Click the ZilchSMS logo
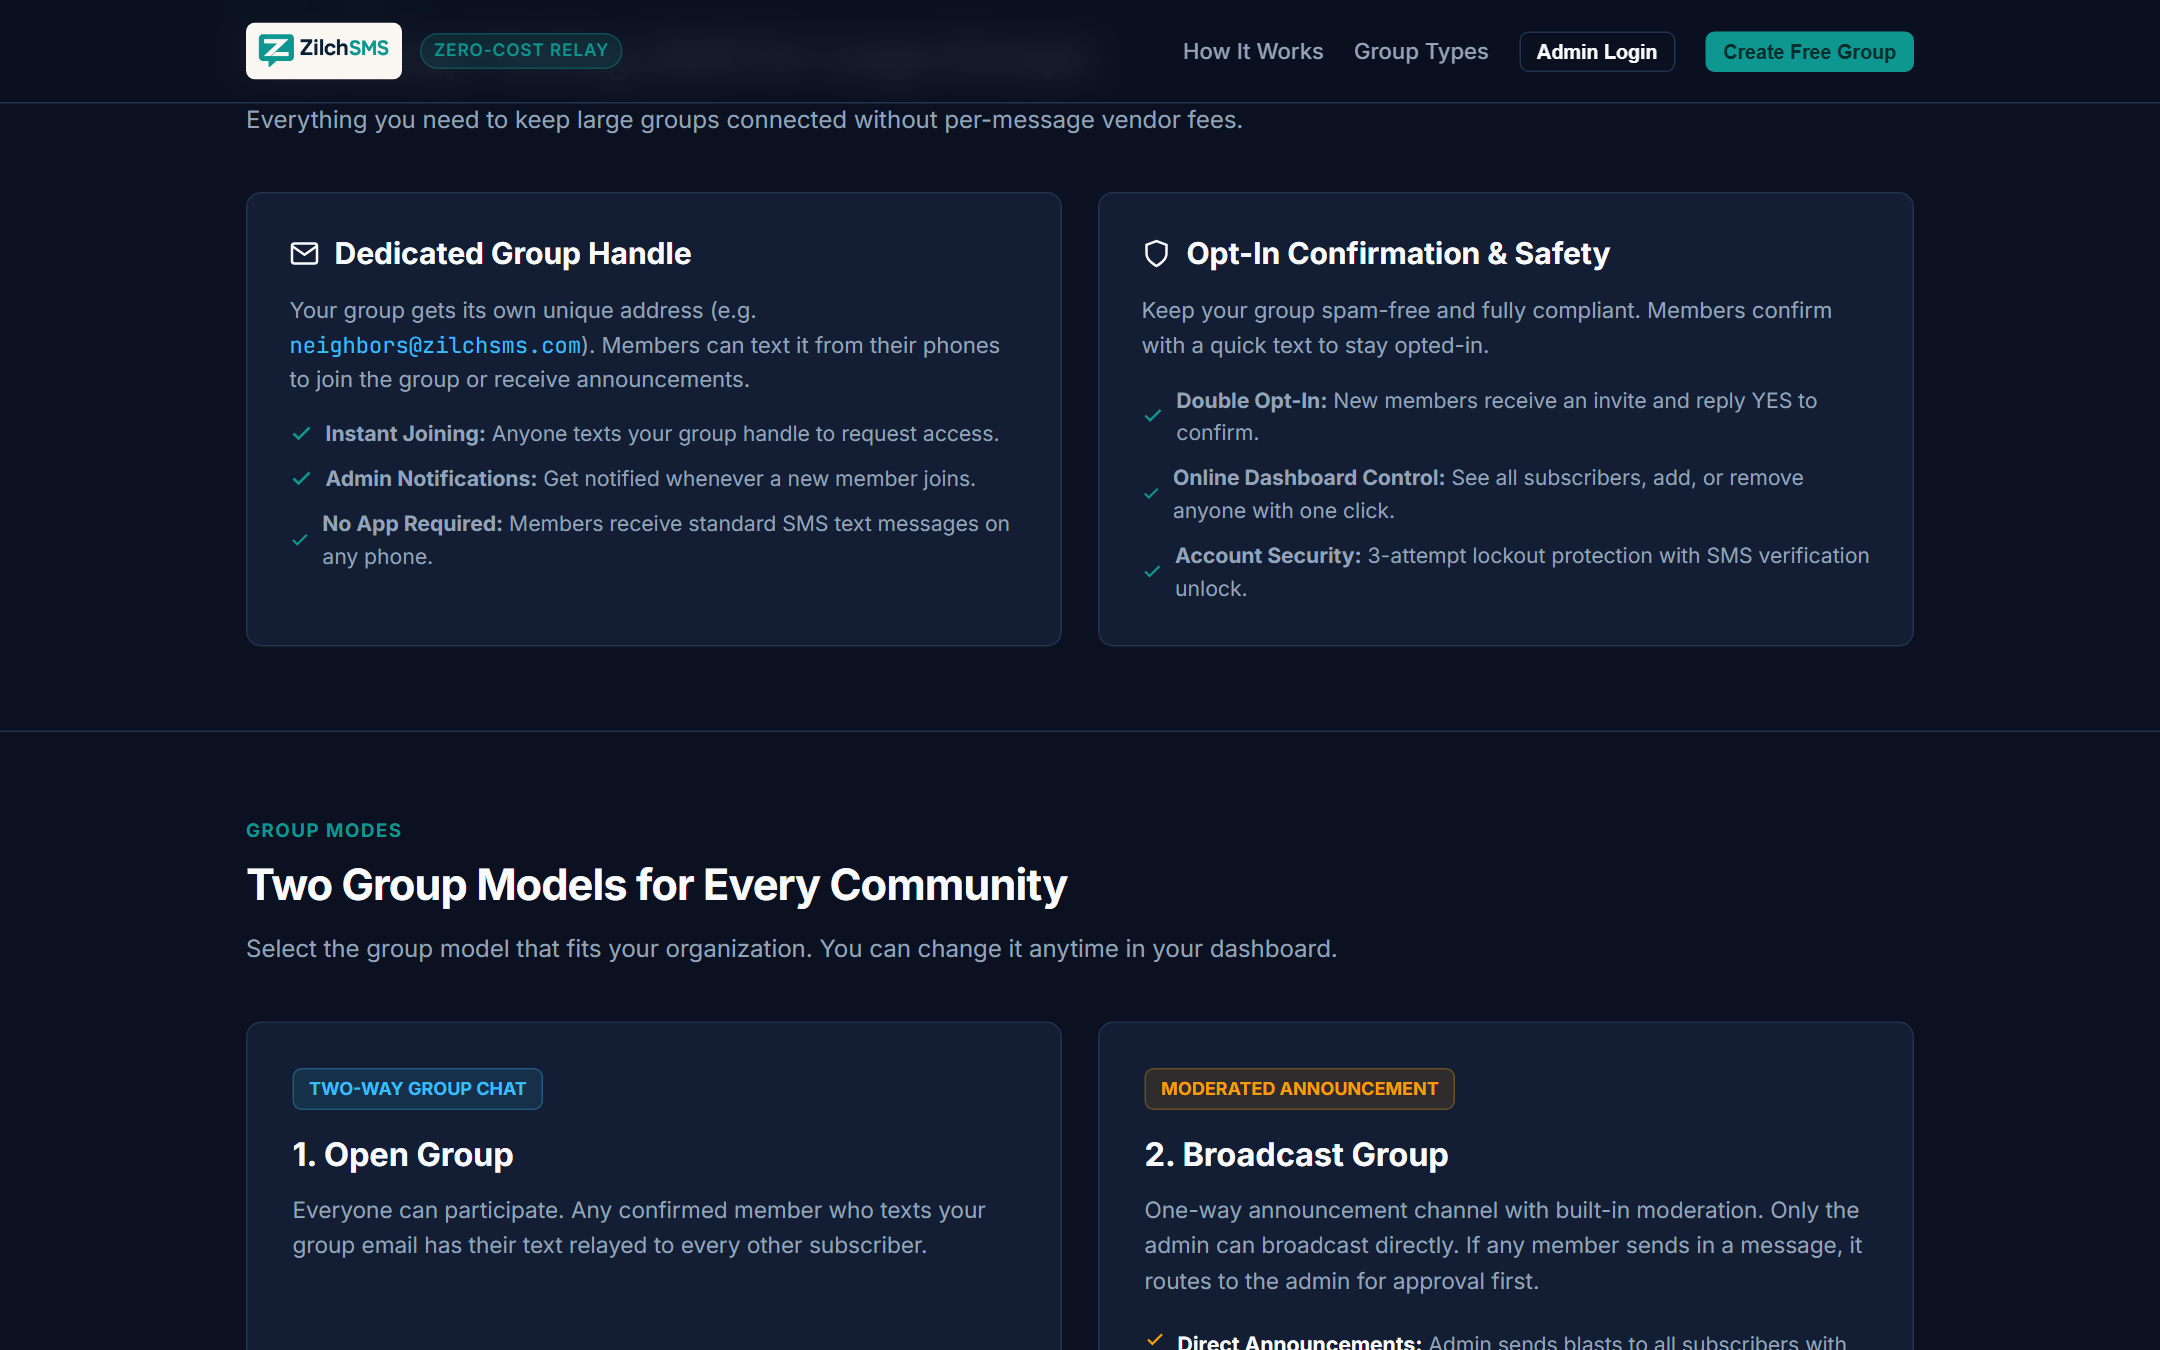2160x1350 pixels. (x=324, y=50)
